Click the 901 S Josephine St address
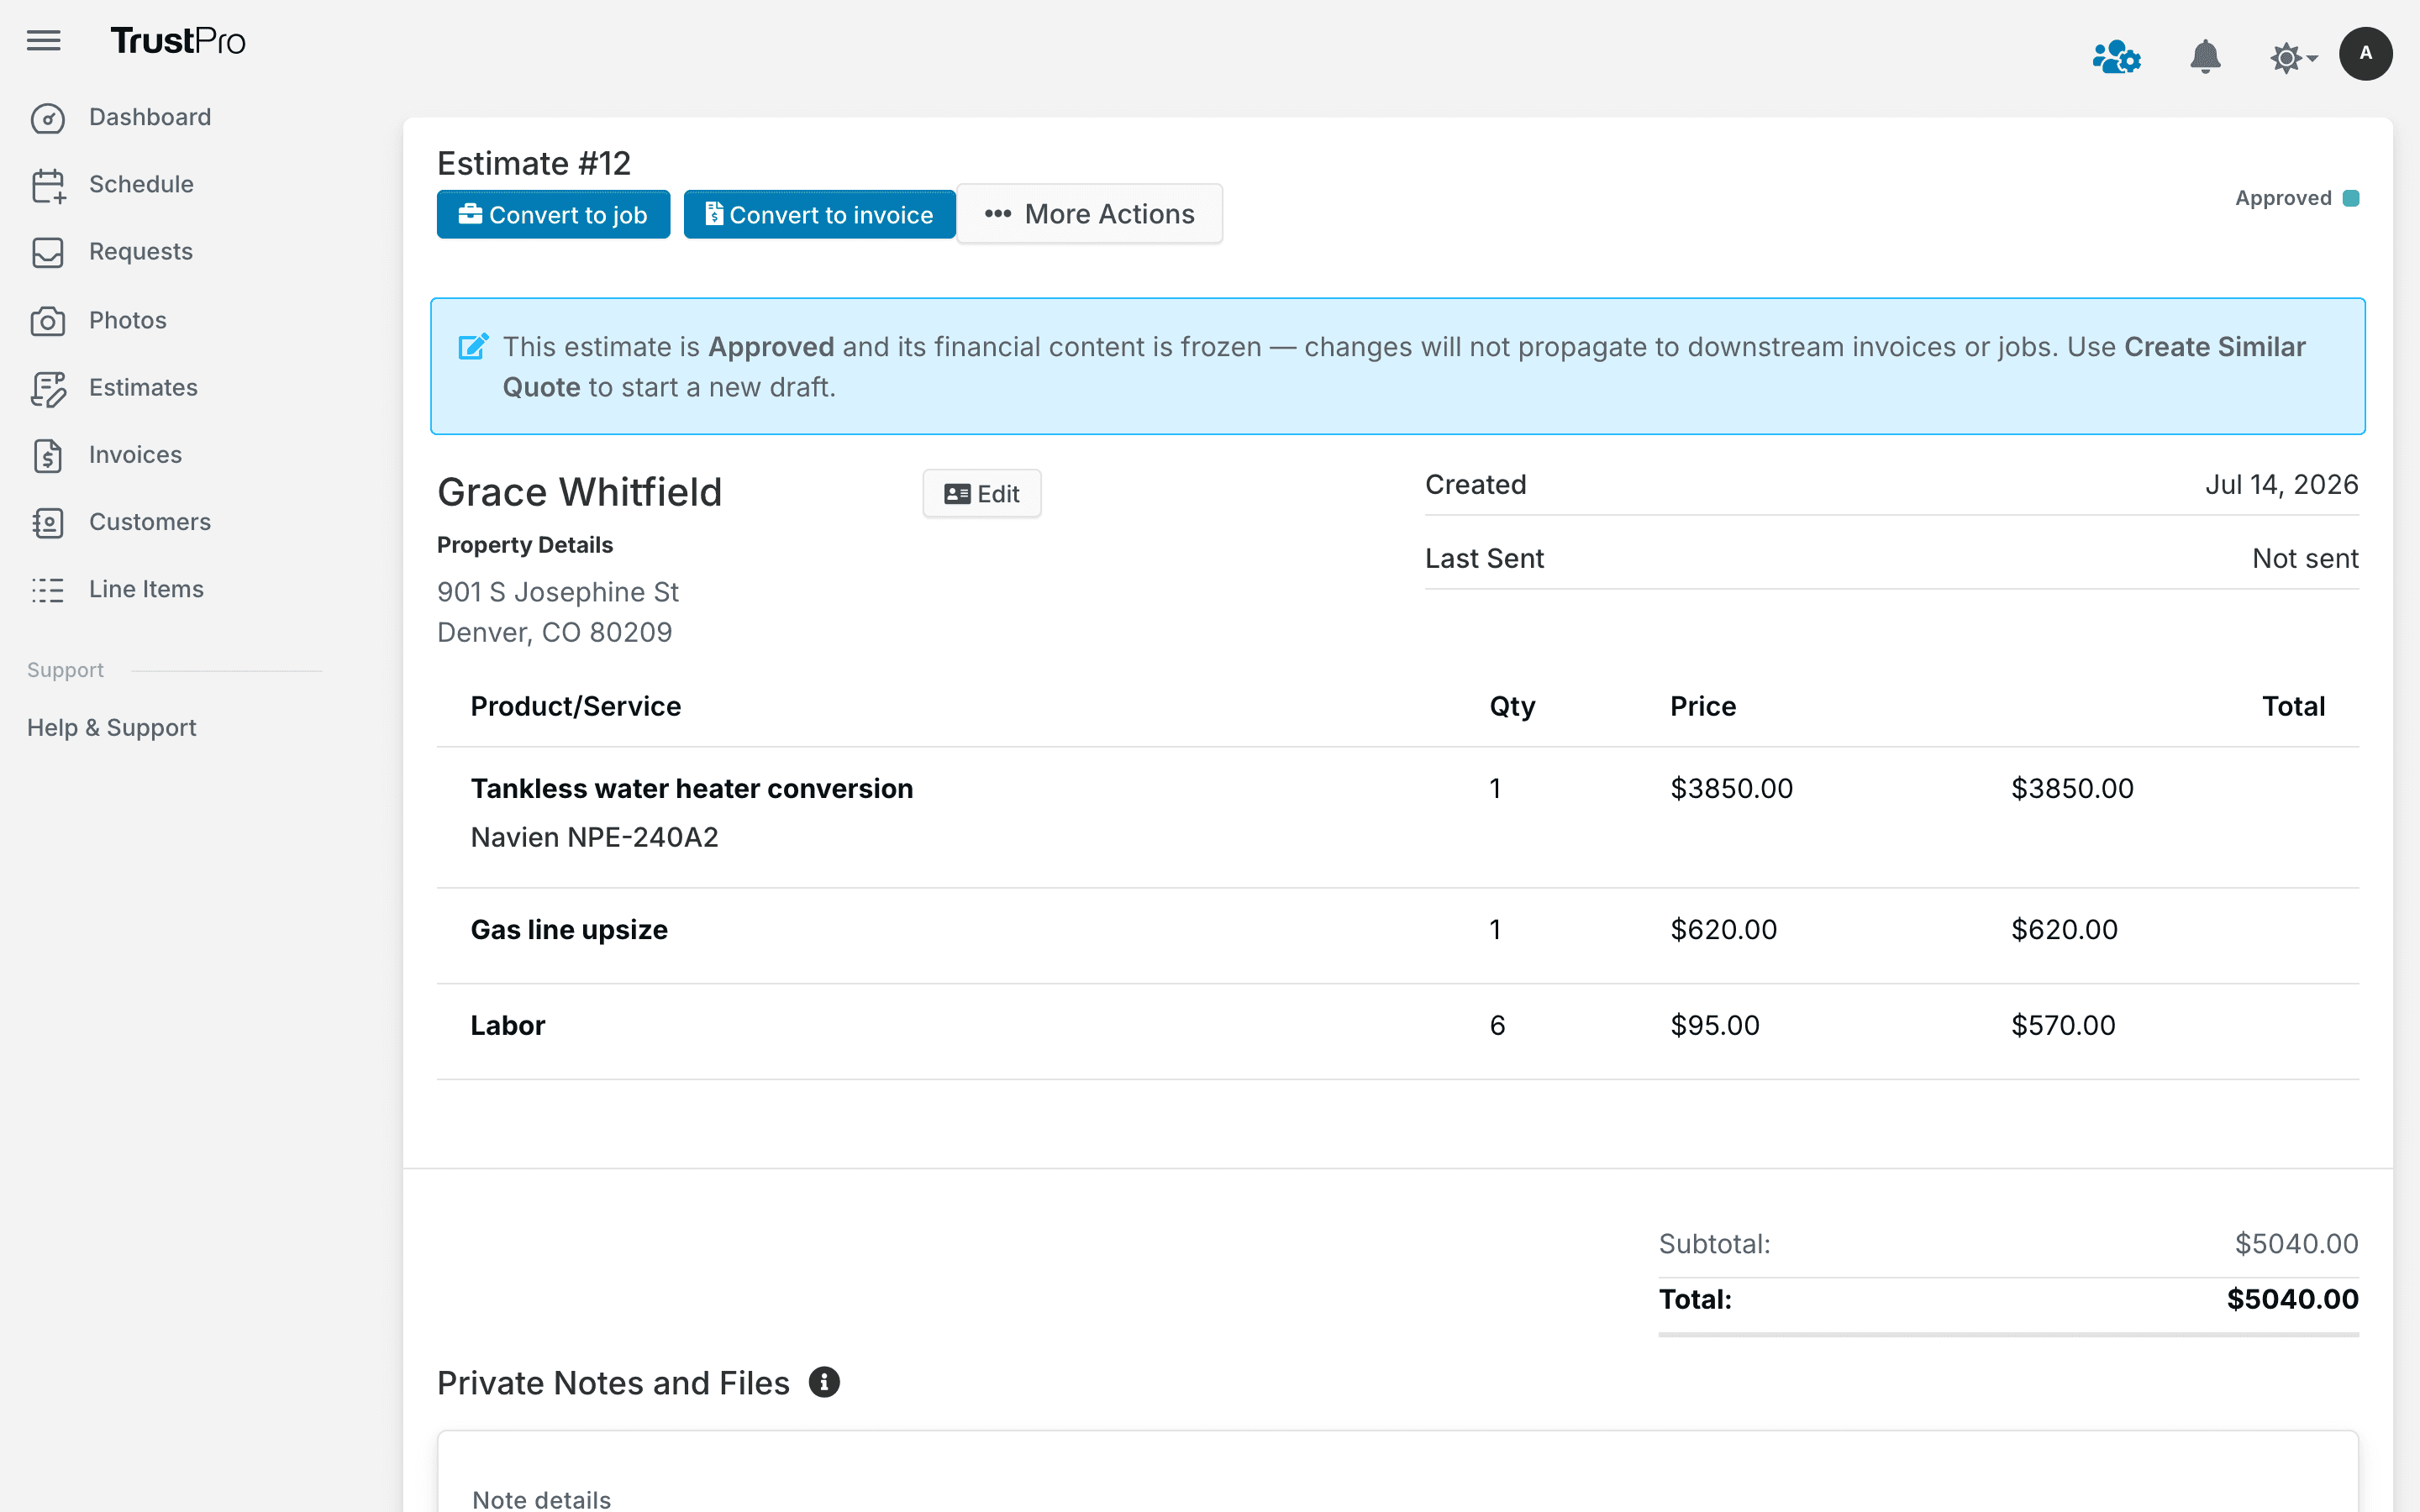The height and width of the screenshot is (1512, 2420). click(557, 592)
